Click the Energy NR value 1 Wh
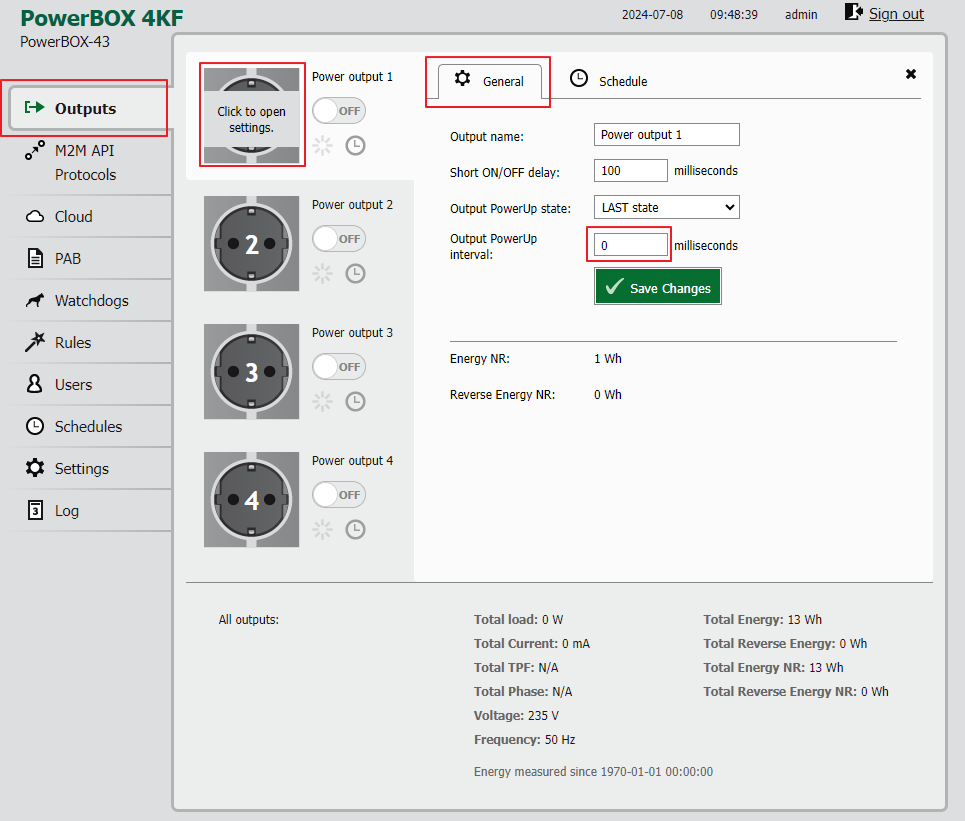This screenshot has height=821, width=965. pyautogui.click(x=608, y=359)
